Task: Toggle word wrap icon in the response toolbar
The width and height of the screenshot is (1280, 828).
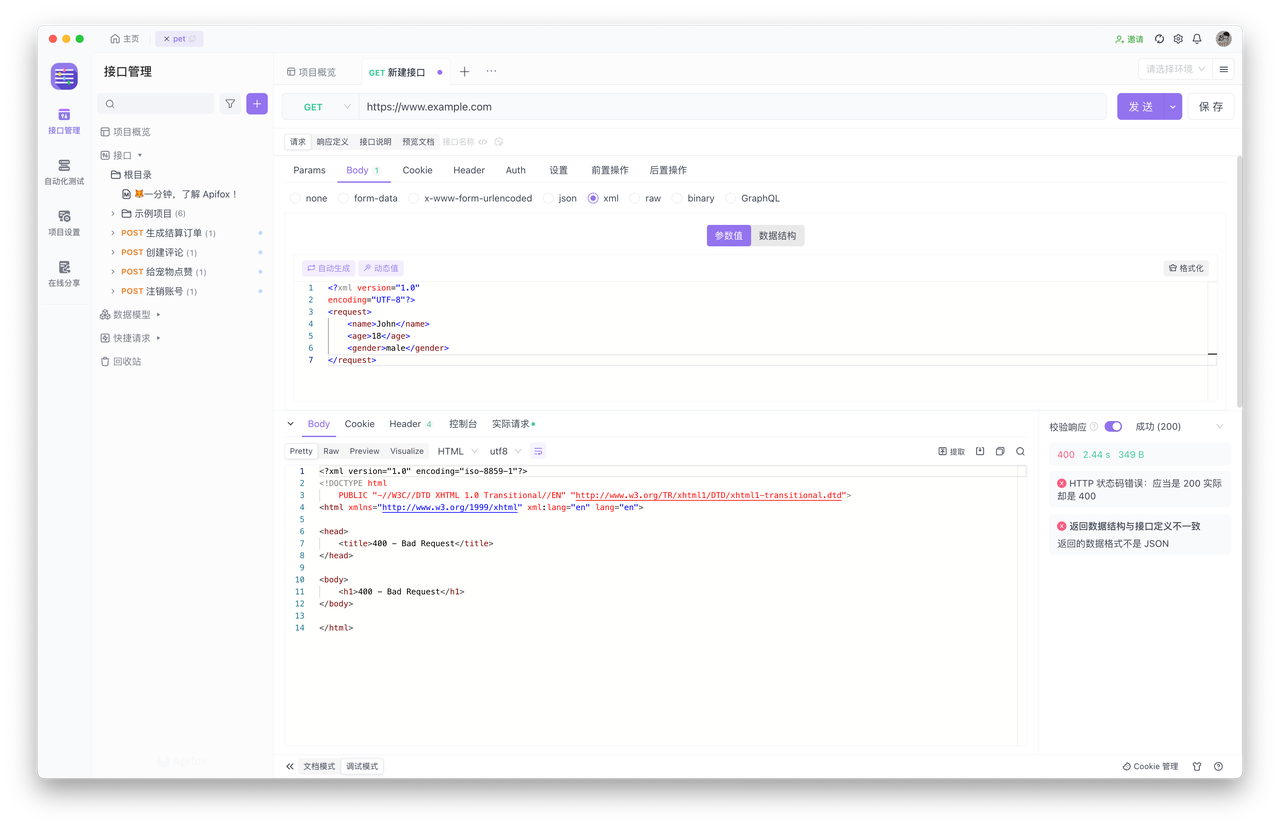Action: pos(538,451)
